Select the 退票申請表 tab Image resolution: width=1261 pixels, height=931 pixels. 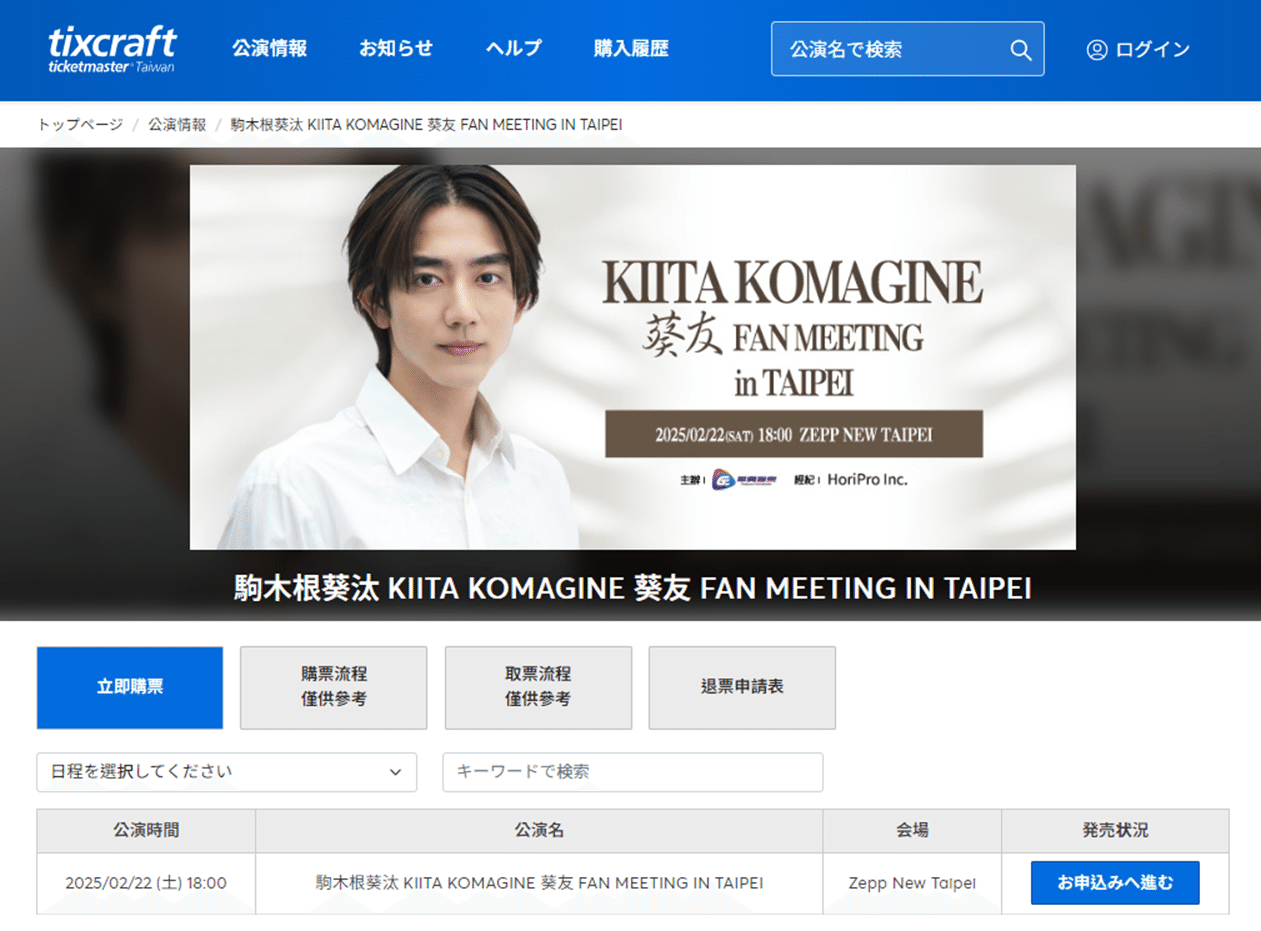[742, 687]
